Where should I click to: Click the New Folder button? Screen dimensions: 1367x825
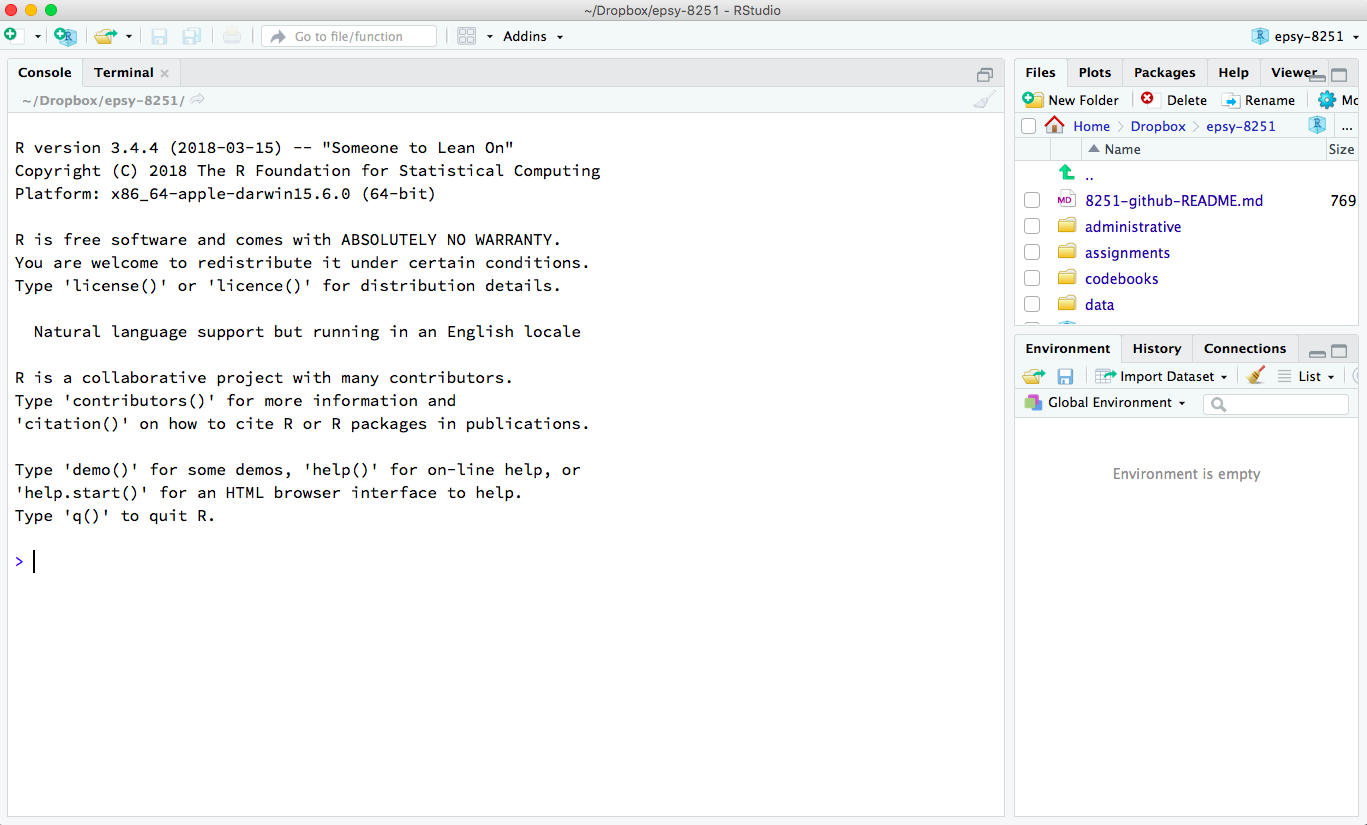(x=1071, y=100)
